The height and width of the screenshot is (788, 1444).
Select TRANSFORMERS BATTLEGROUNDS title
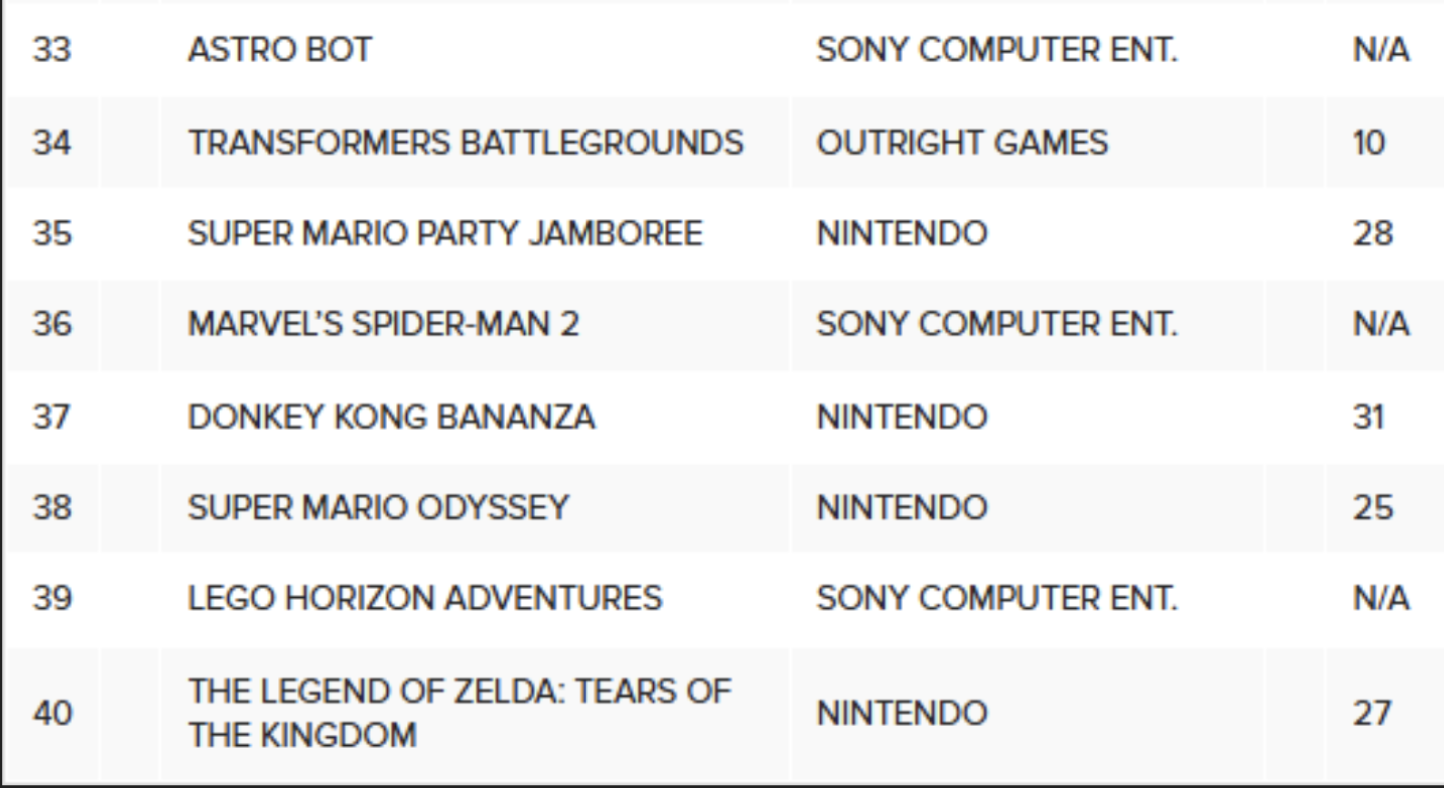tap(466, 142)
